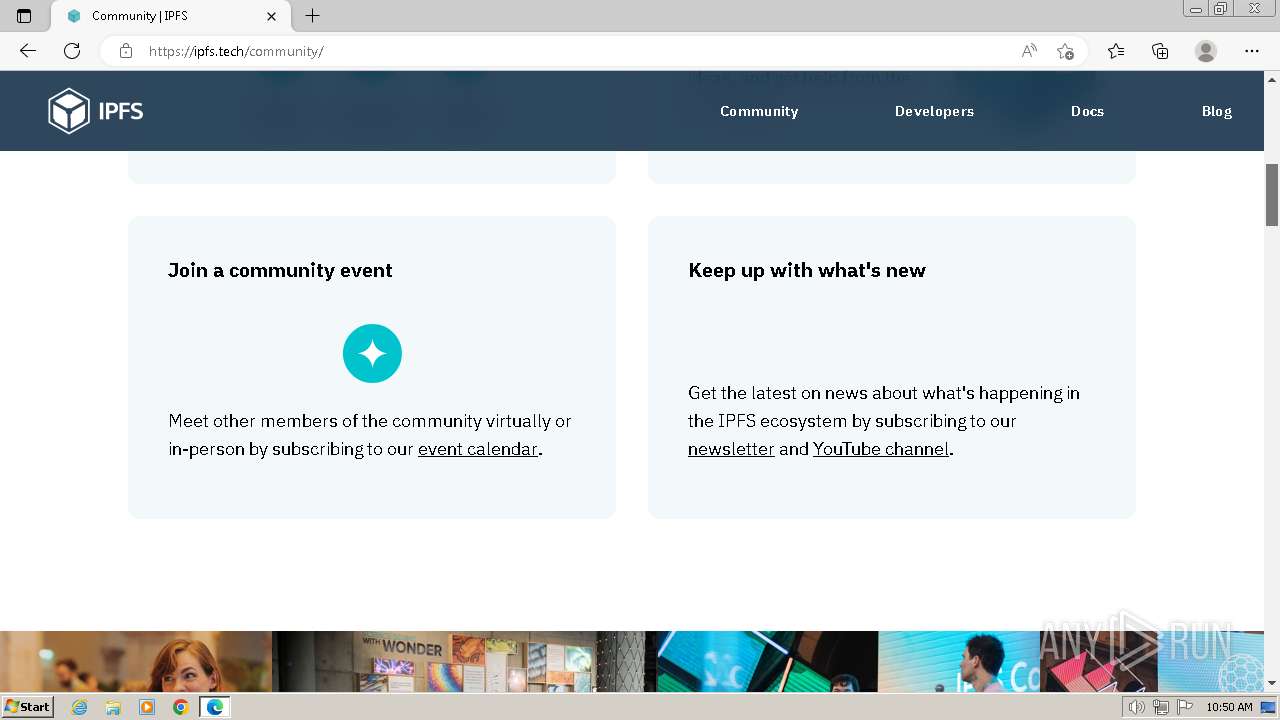Open Action Center flag icon
The height and width of the screenshot is (720, 1280).
click(1185, 707)
